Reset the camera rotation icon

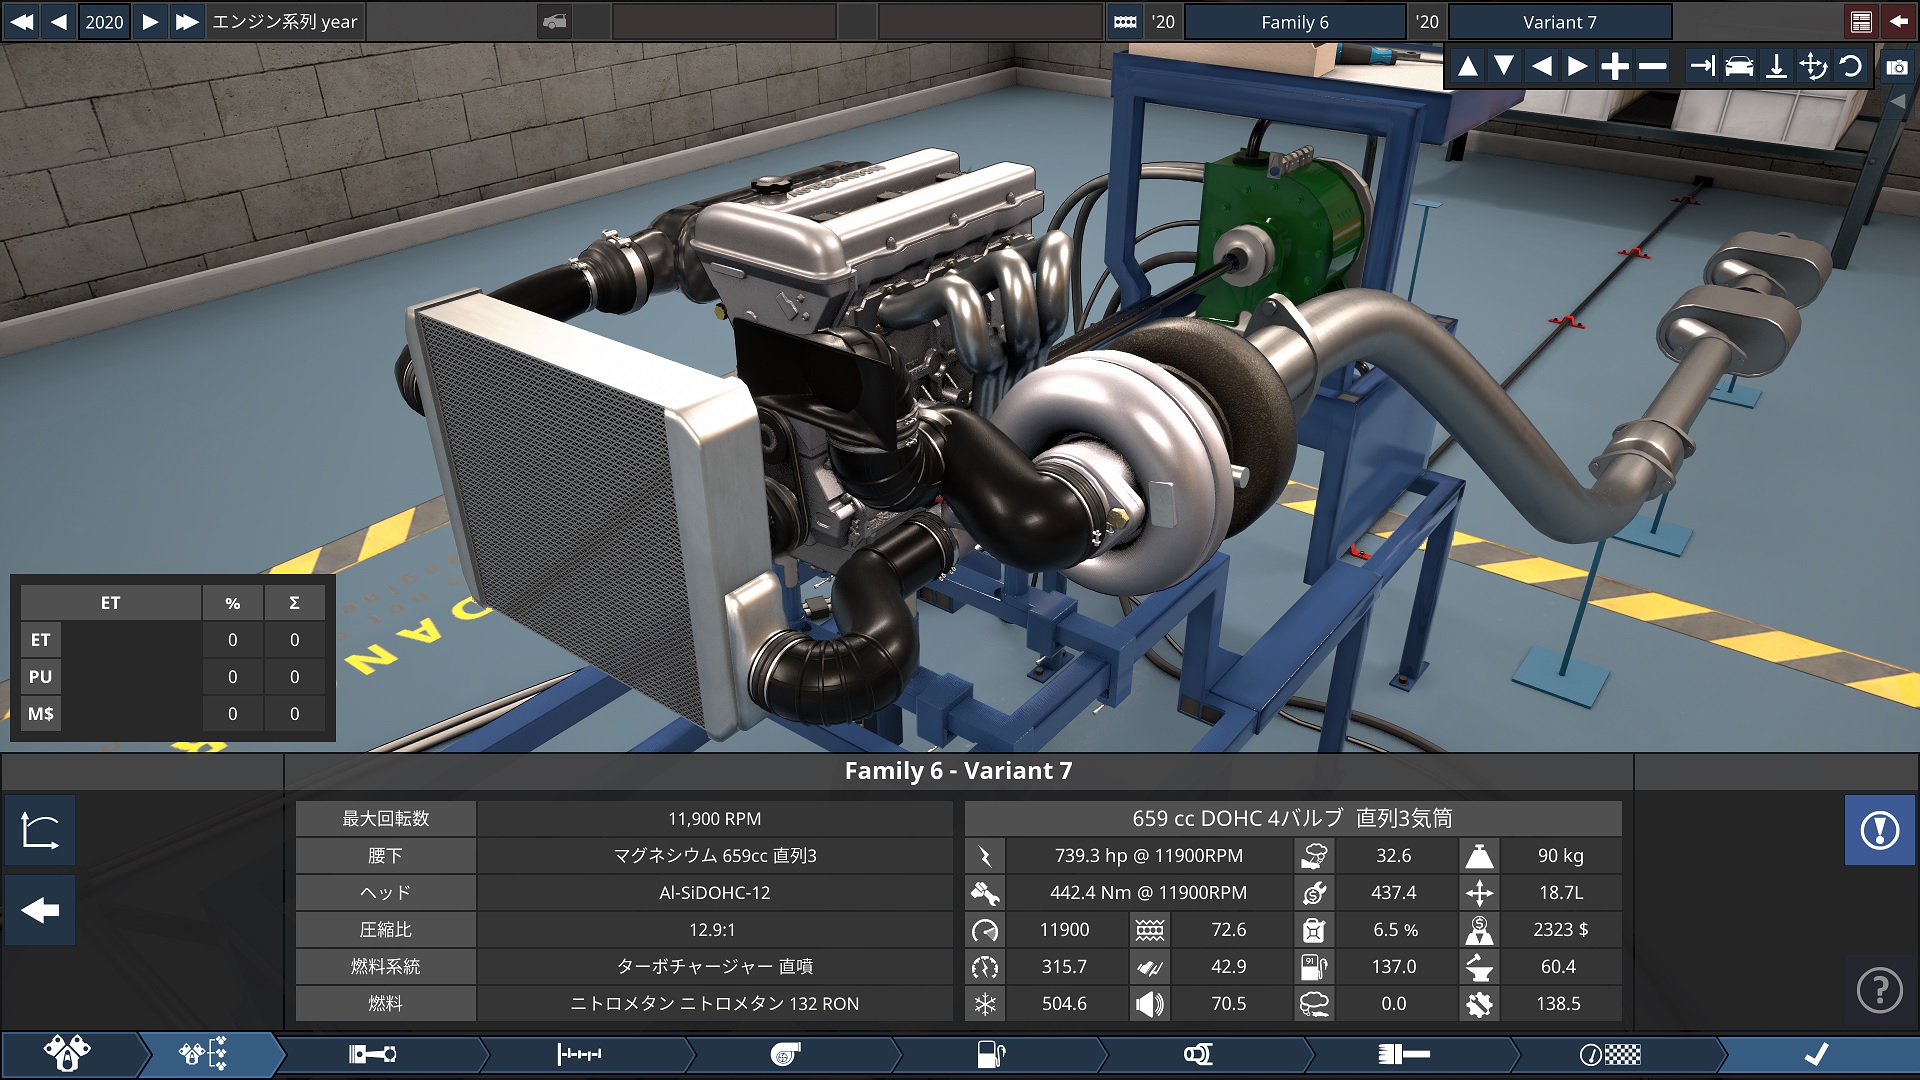(x=1851, y=67)
